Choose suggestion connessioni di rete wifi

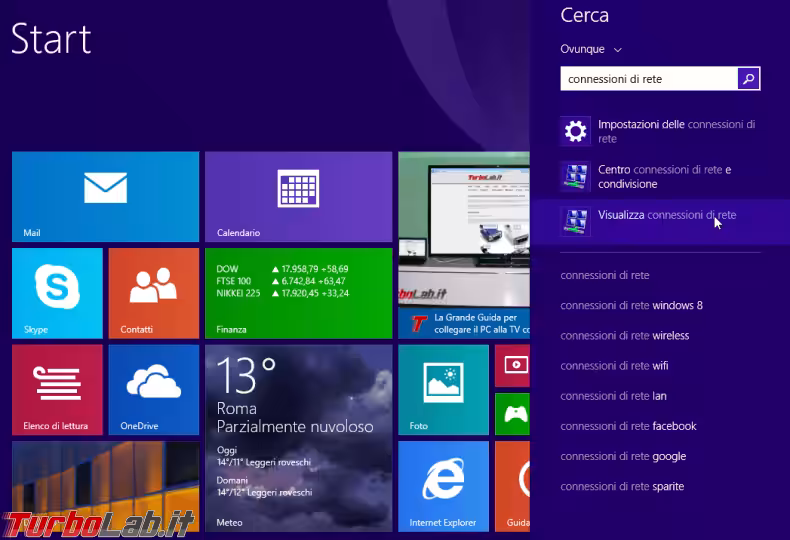click(614, 366)
